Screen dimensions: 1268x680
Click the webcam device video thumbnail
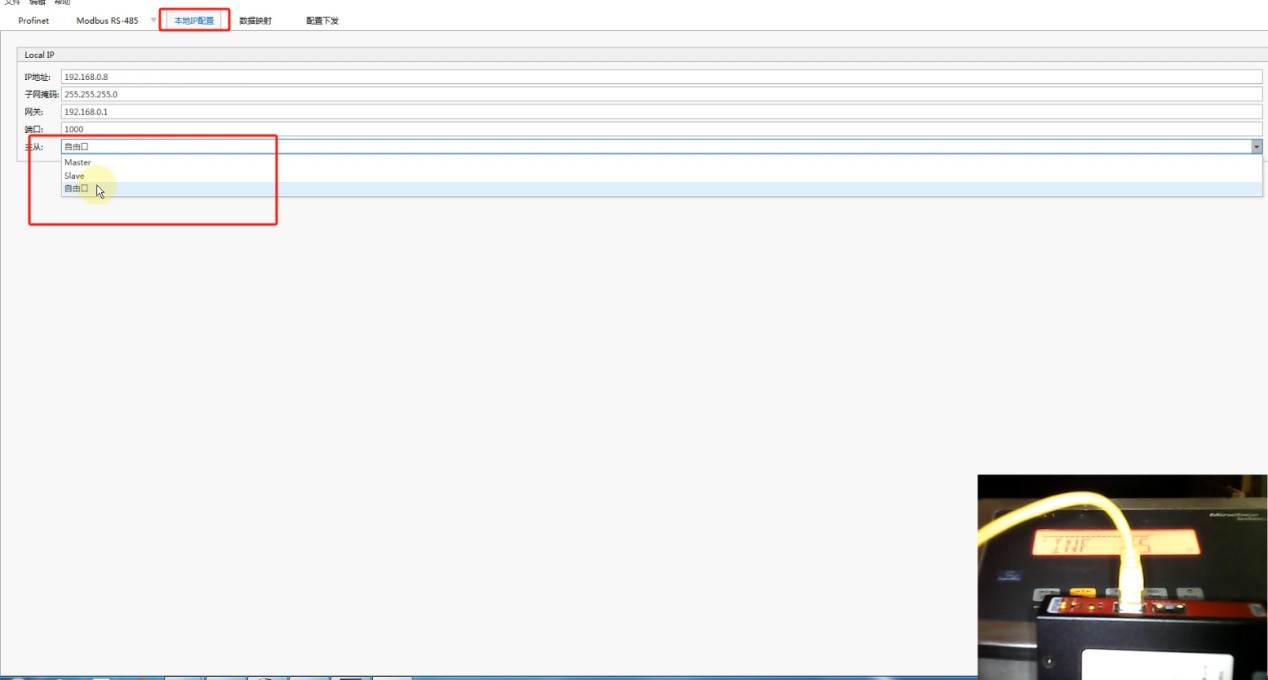(x=1122, y=575)
